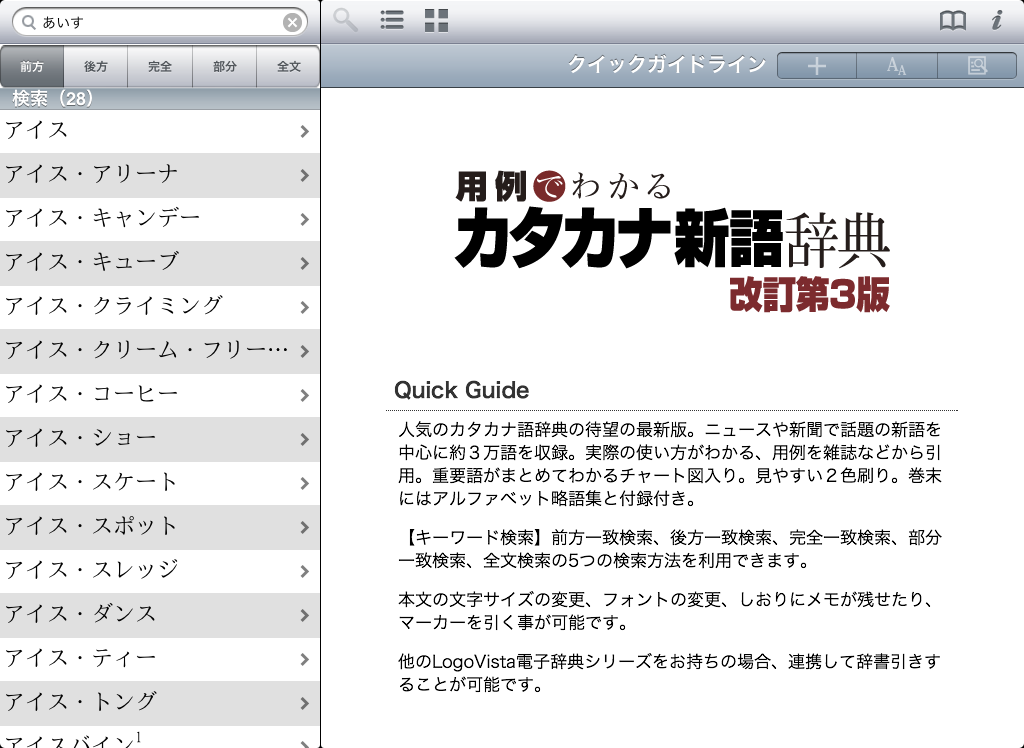Expand the アイス・コーヒー entry chevron
1024x748 pixels.
[304, 395]
